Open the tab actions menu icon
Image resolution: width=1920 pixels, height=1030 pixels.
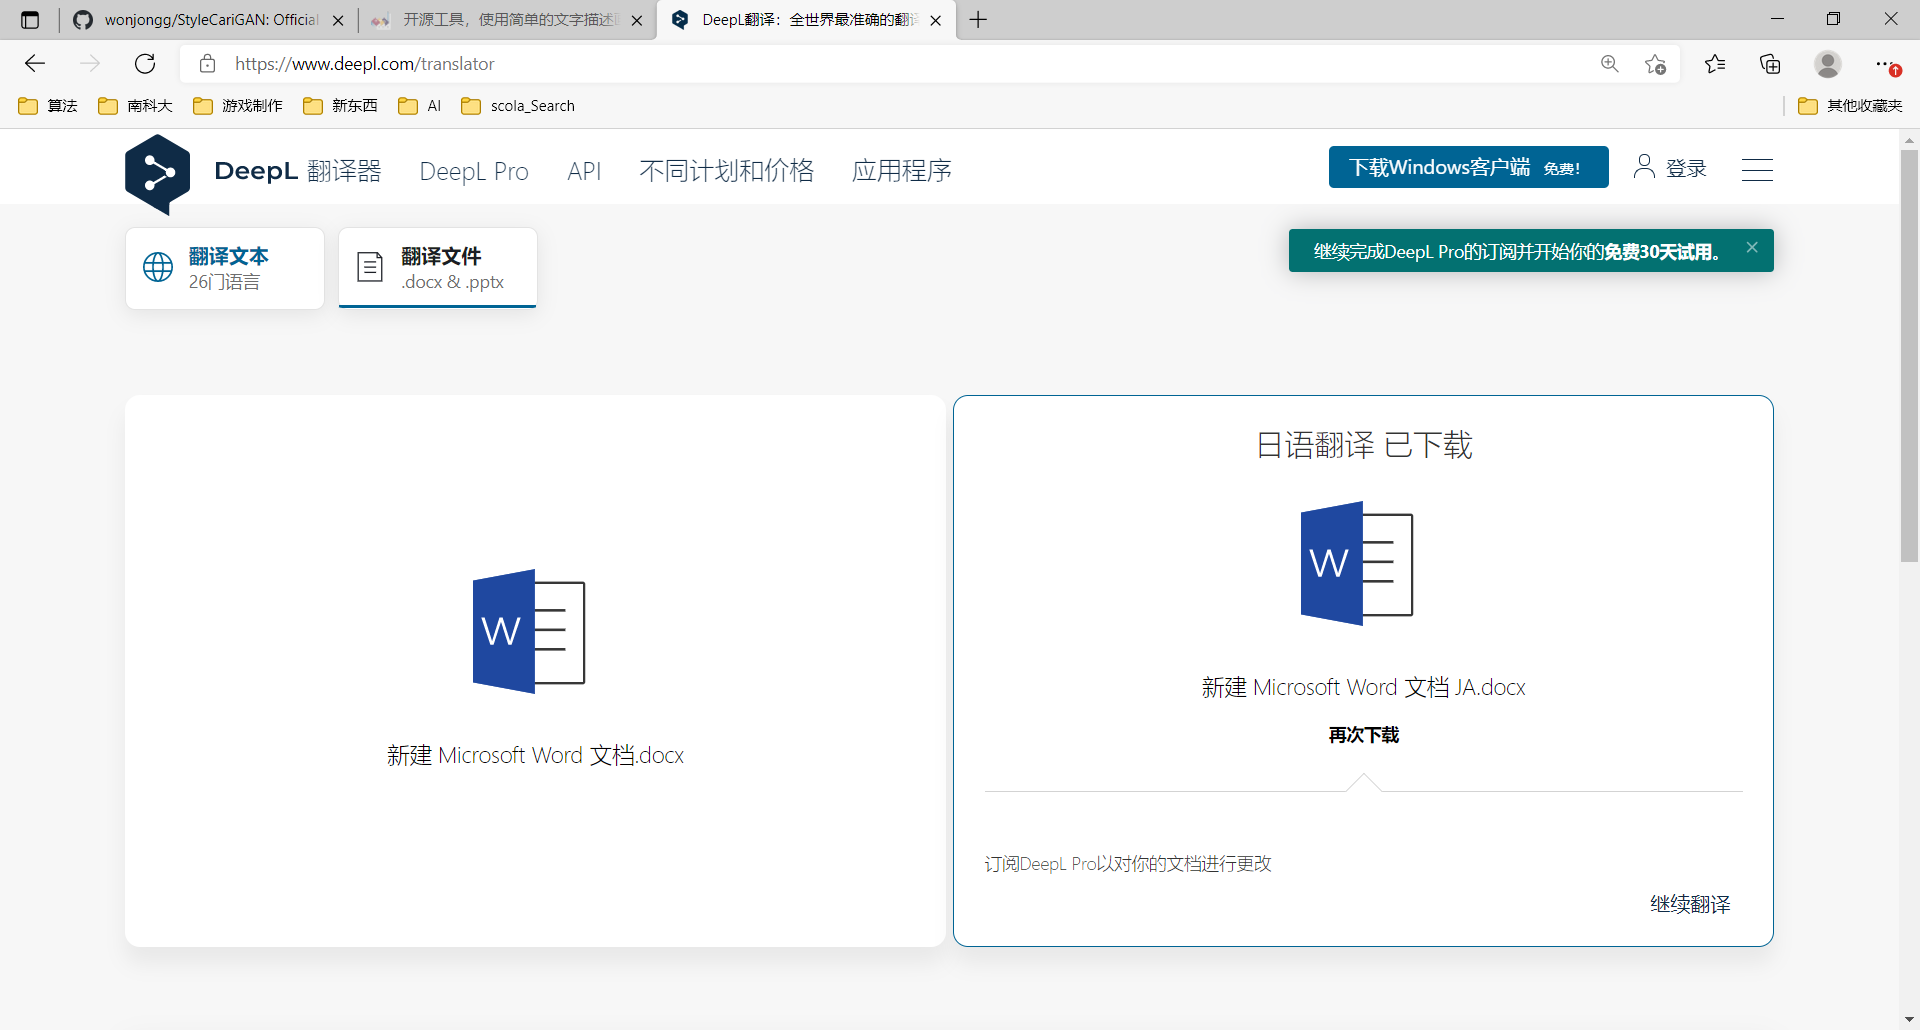tap(30, 20)
